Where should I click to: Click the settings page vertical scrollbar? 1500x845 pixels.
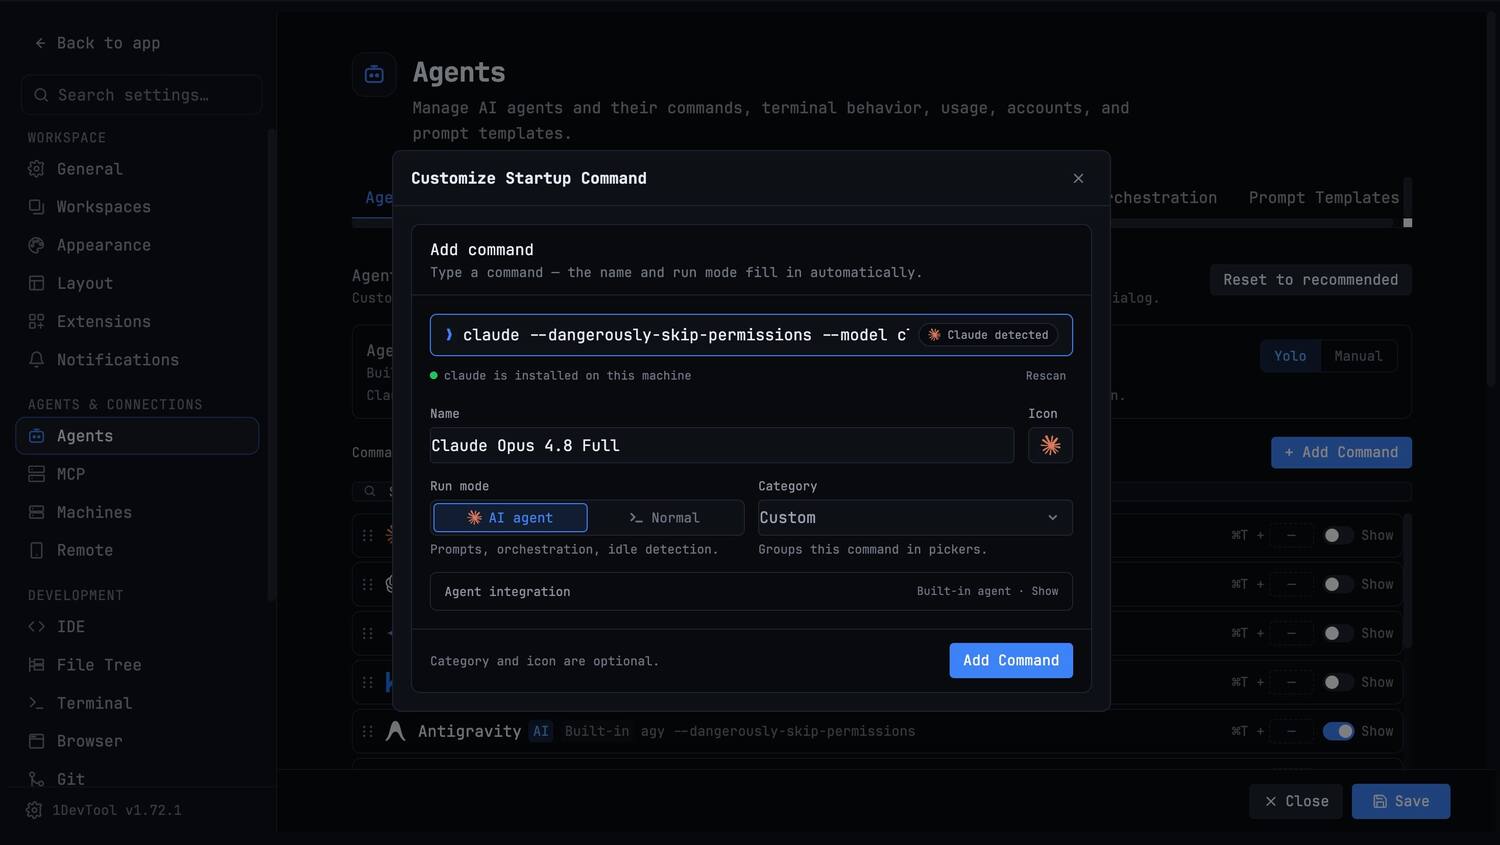(1493, 200)
